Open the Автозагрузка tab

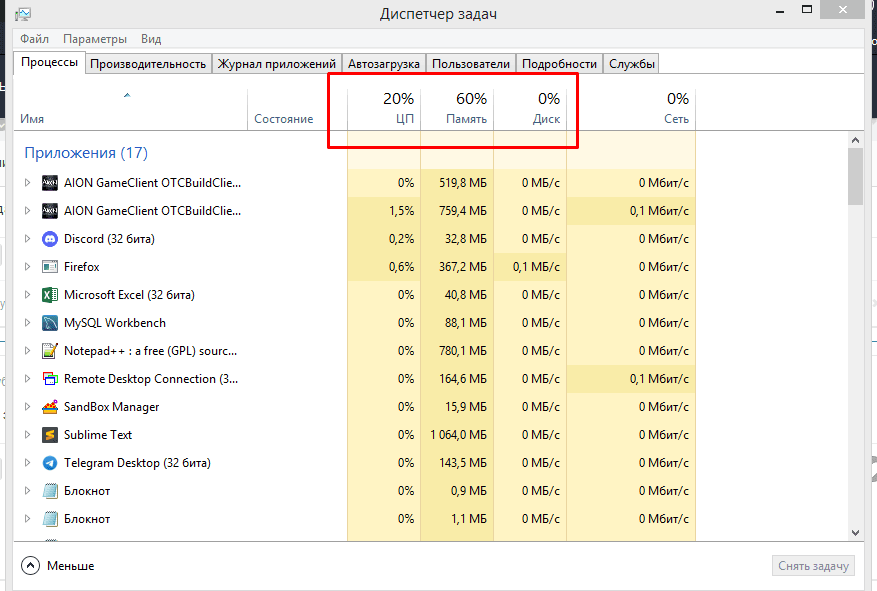point(383,64)
